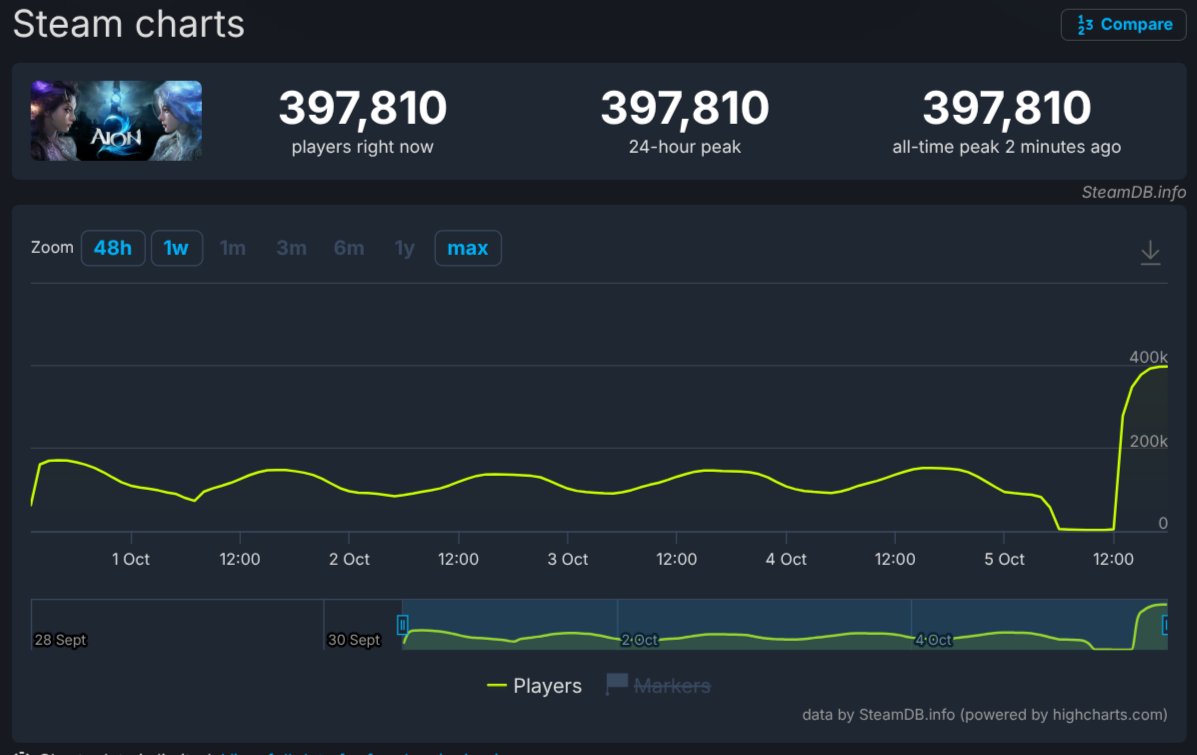Image resolution: width=1197 pixels, height=755 pixels.
Task: Click the 28 Sept label in navigator
Action: pyautogui.click(x=60, y=640)
